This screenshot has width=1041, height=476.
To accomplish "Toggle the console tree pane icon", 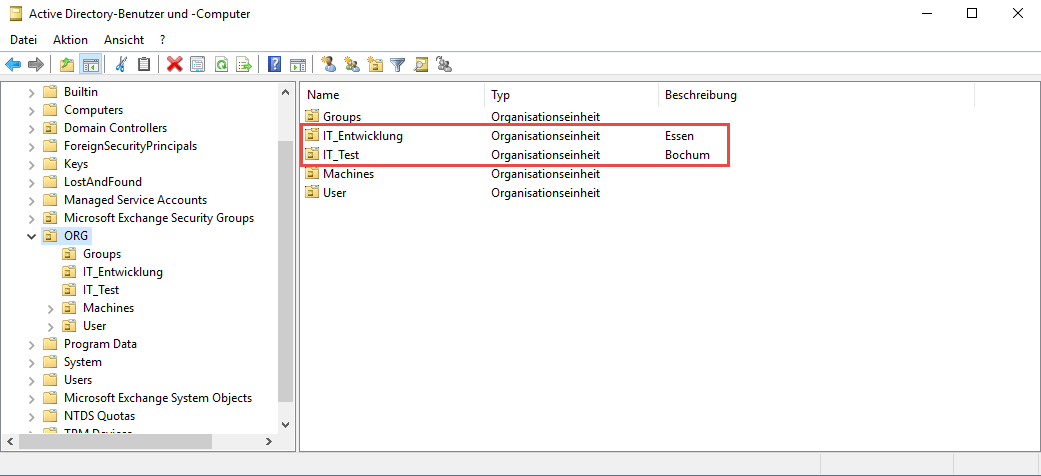I will tap(91, 65).
